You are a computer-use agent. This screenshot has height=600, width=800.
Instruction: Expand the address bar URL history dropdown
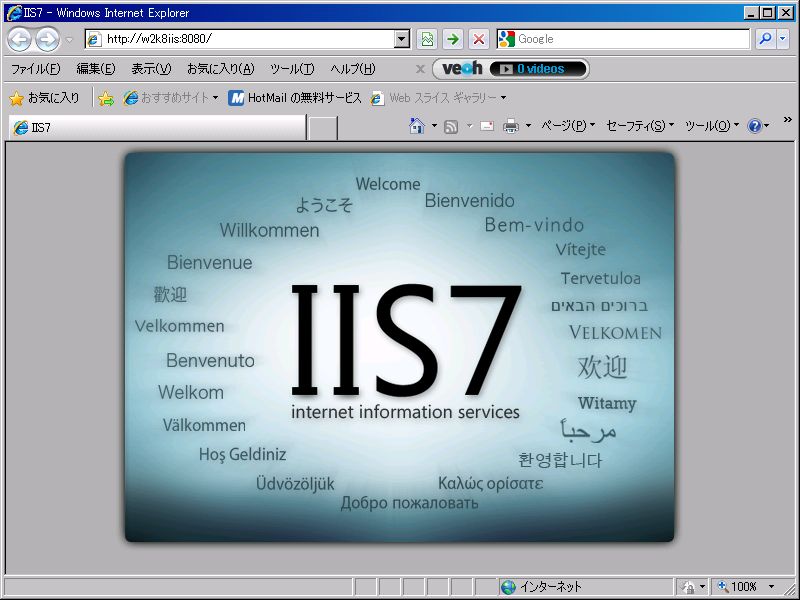403,39
